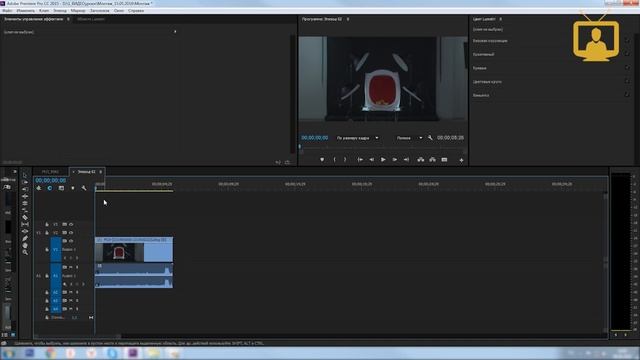Select the video clip on V1

(134, 249)
